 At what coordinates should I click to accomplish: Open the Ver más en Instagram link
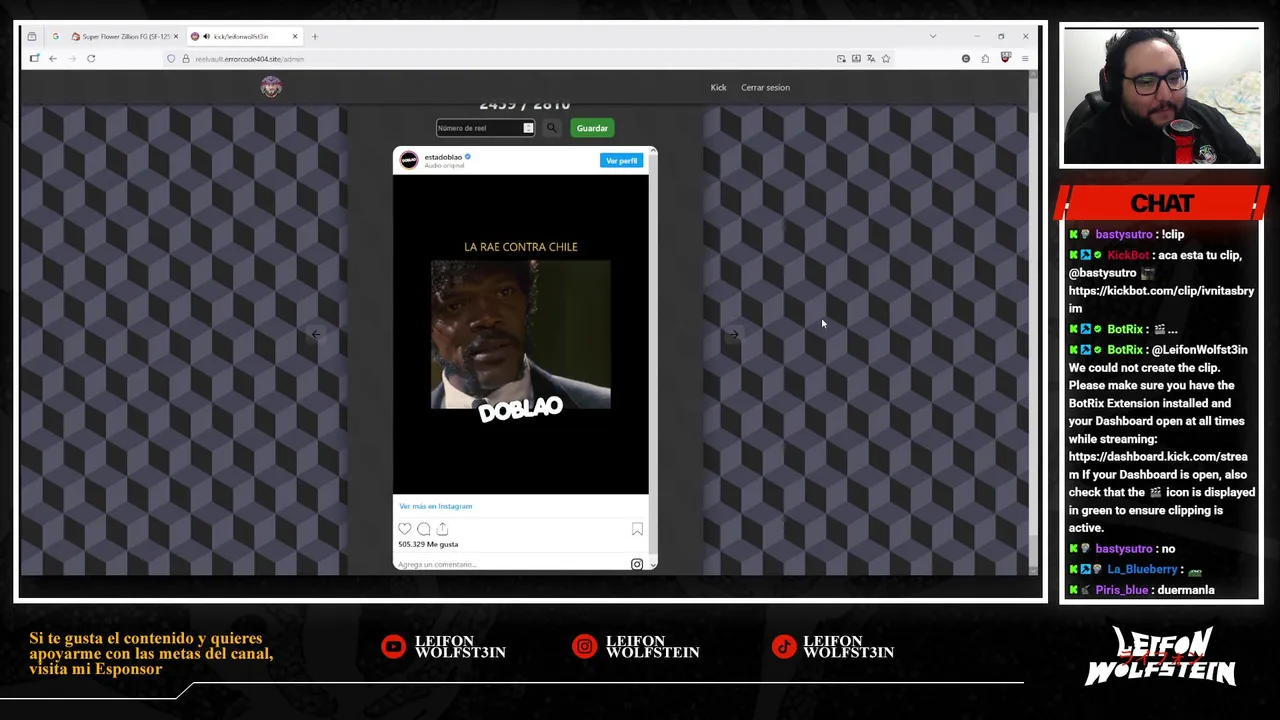point(435,506)
